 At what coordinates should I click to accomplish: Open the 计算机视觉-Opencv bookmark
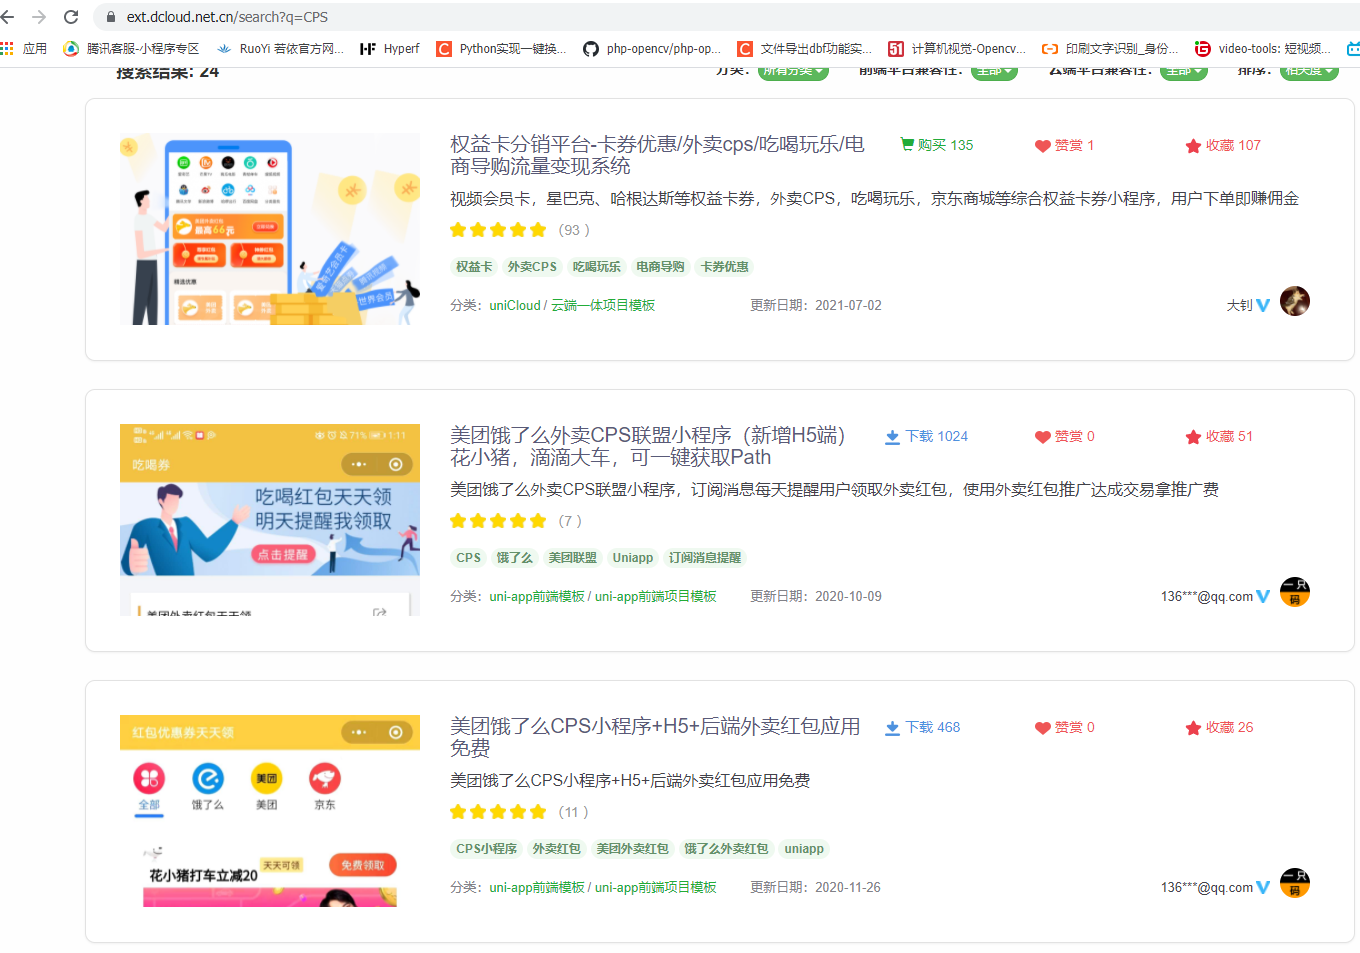[x=957, y=48]
